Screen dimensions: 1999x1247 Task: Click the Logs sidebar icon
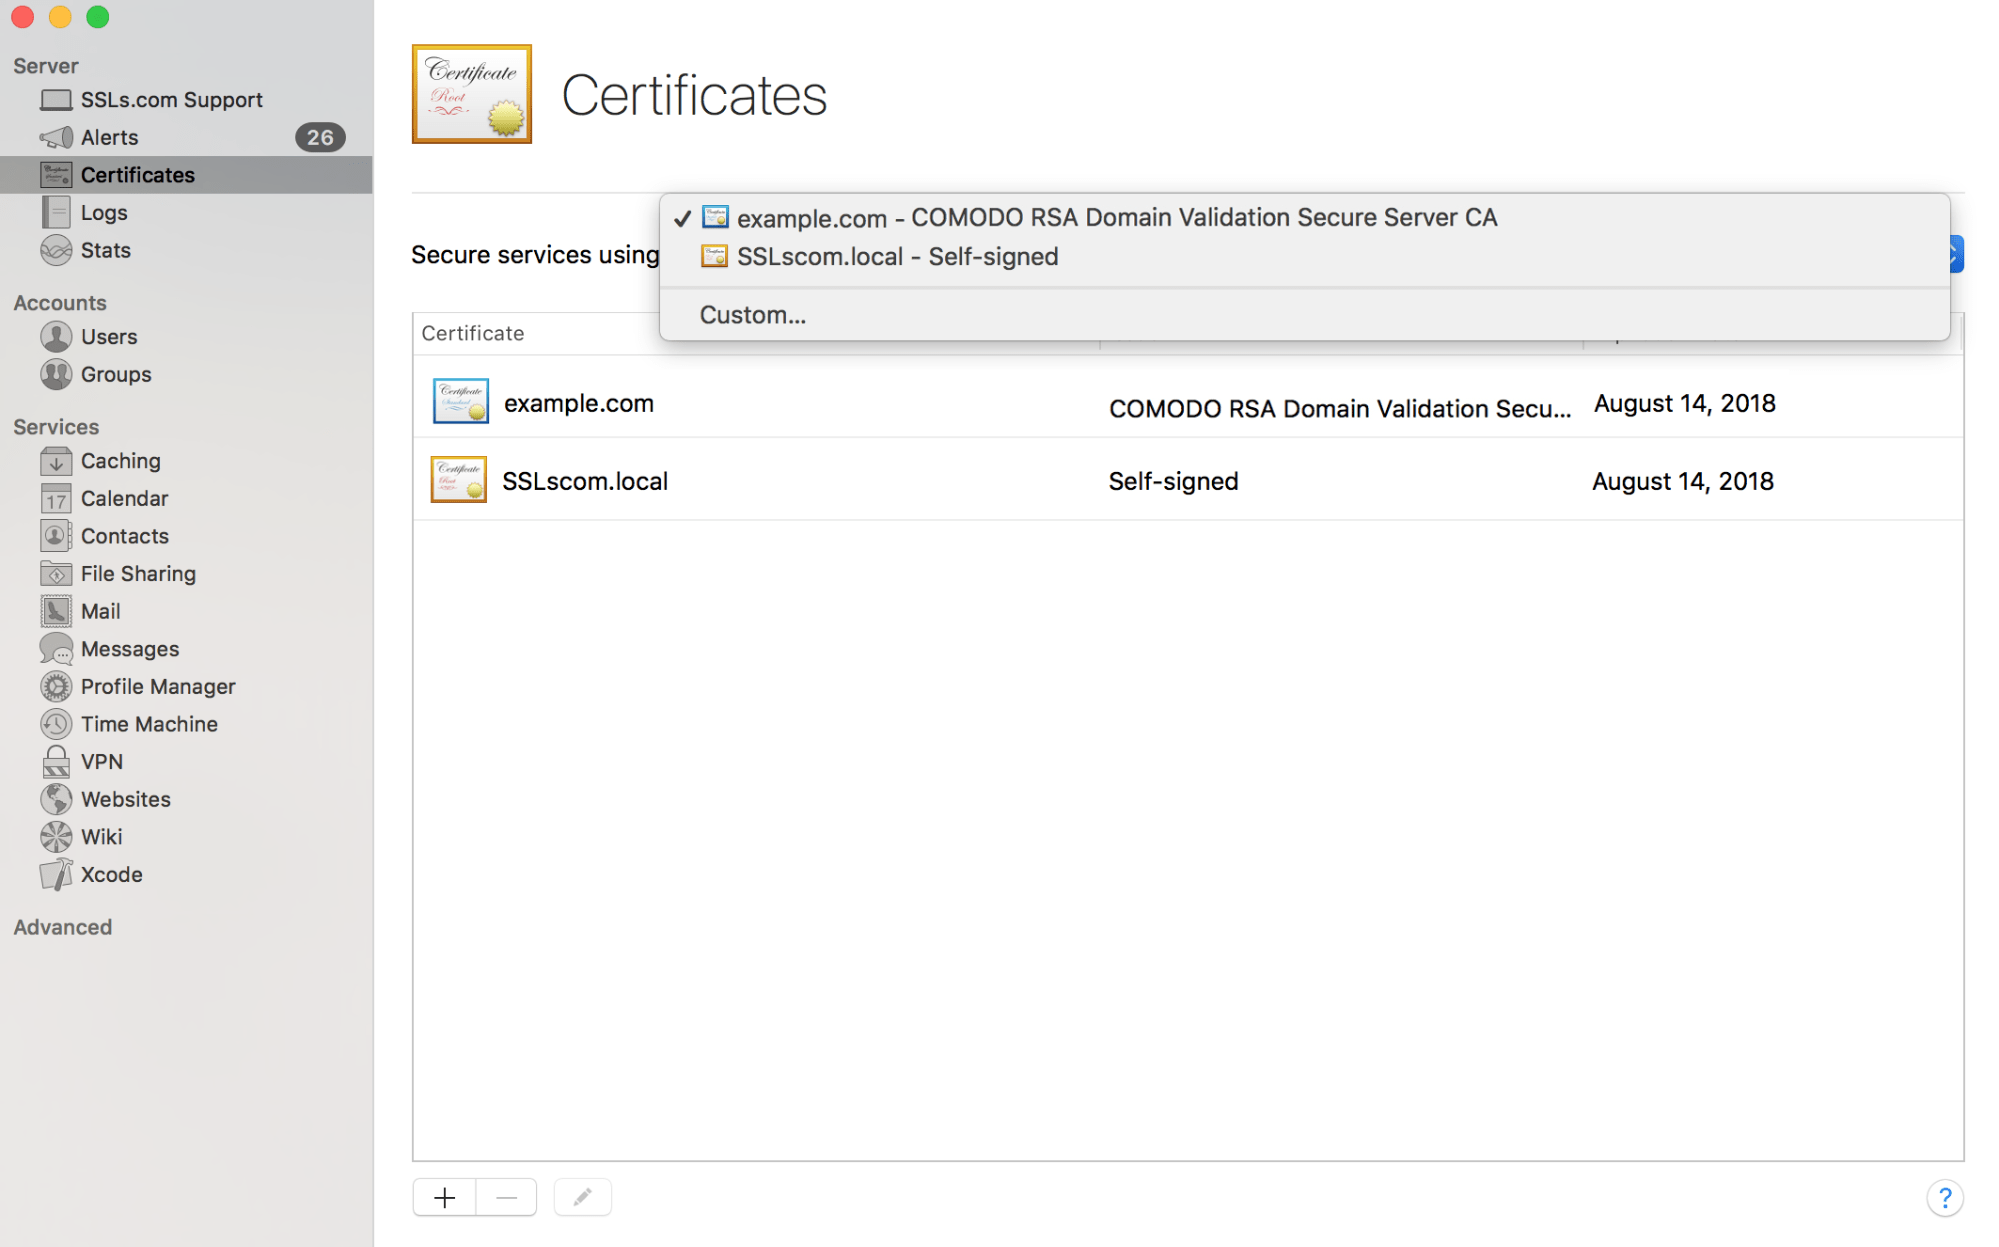(x=56, y=212)
